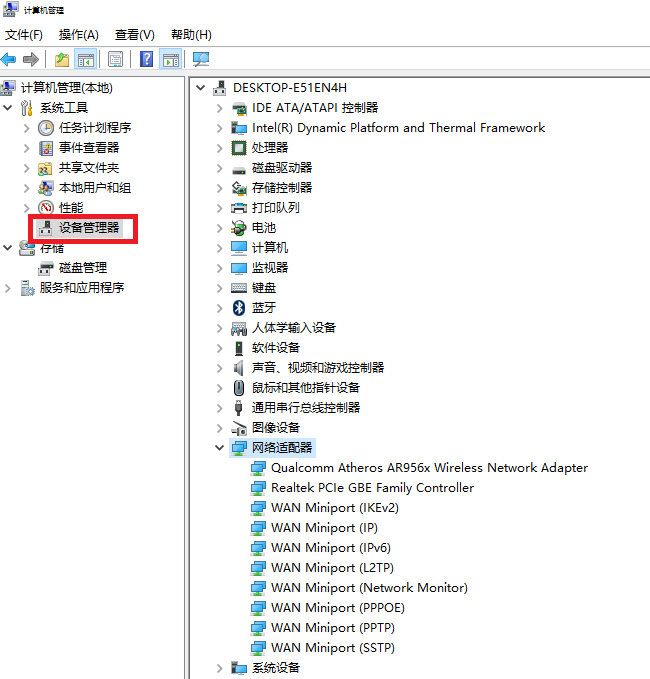Click the 磁盘管理 disk icon
The width and height of the screenshot is (650, 679).
point(46,268)
